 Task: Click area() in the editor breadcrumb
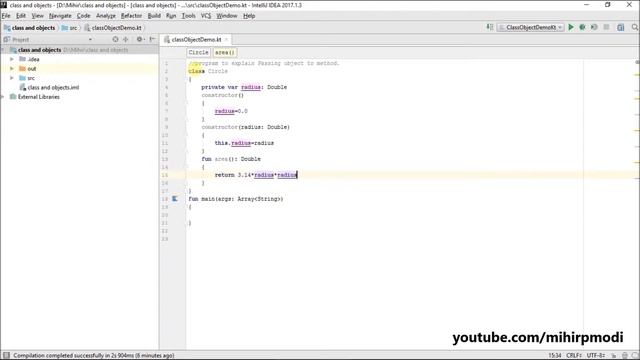point(224,53)
